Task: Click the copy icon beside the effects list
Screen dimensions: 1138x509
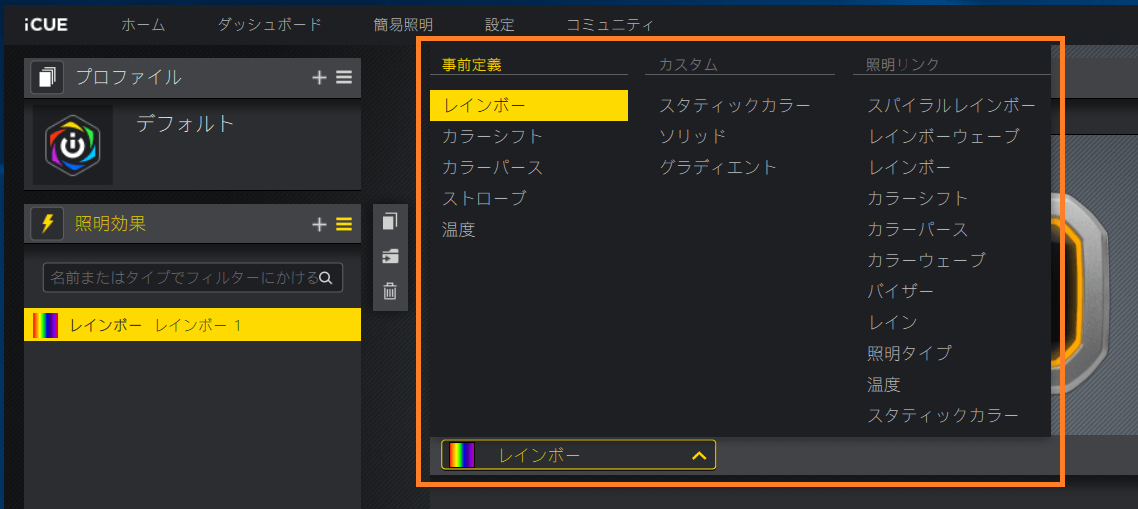Action: 390,222
